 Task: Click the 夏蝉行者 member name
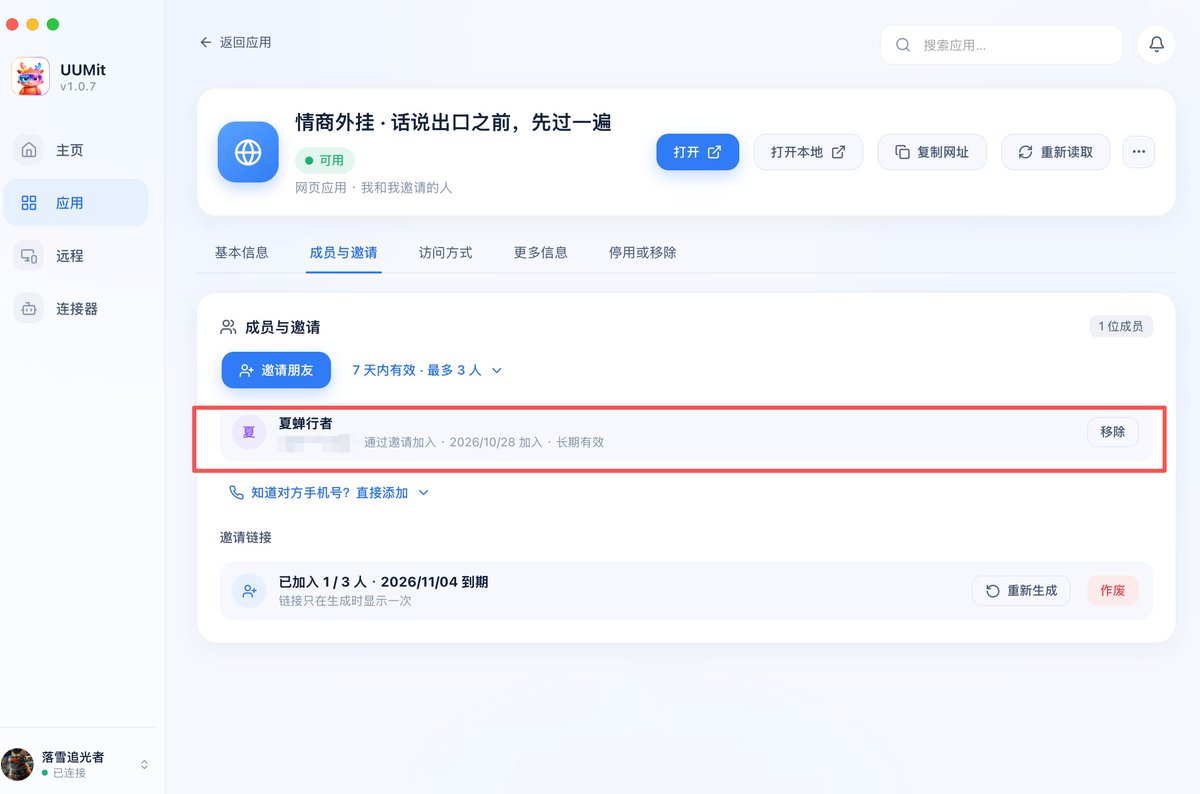(305, 424)
